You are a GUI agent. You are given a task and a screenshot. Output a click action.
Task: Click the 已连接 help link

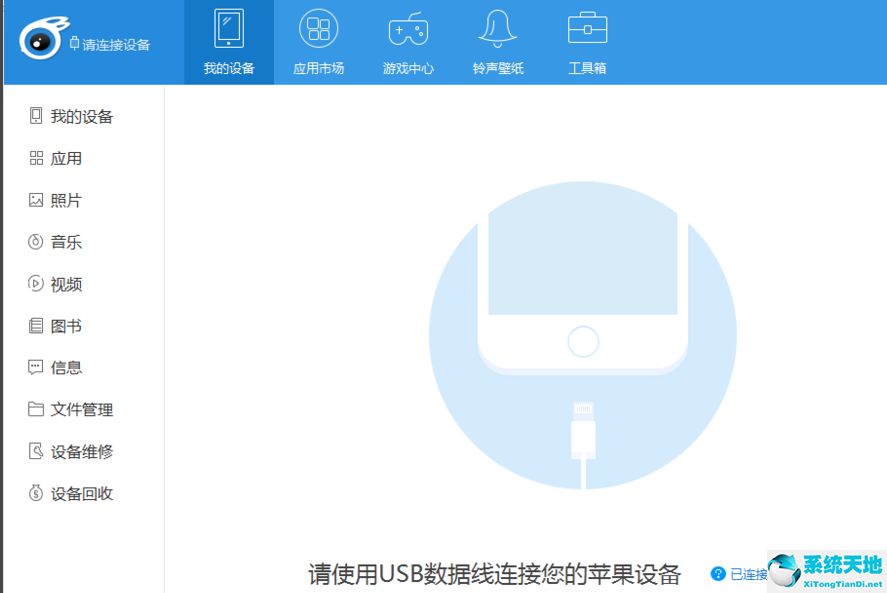click(748, 574)
